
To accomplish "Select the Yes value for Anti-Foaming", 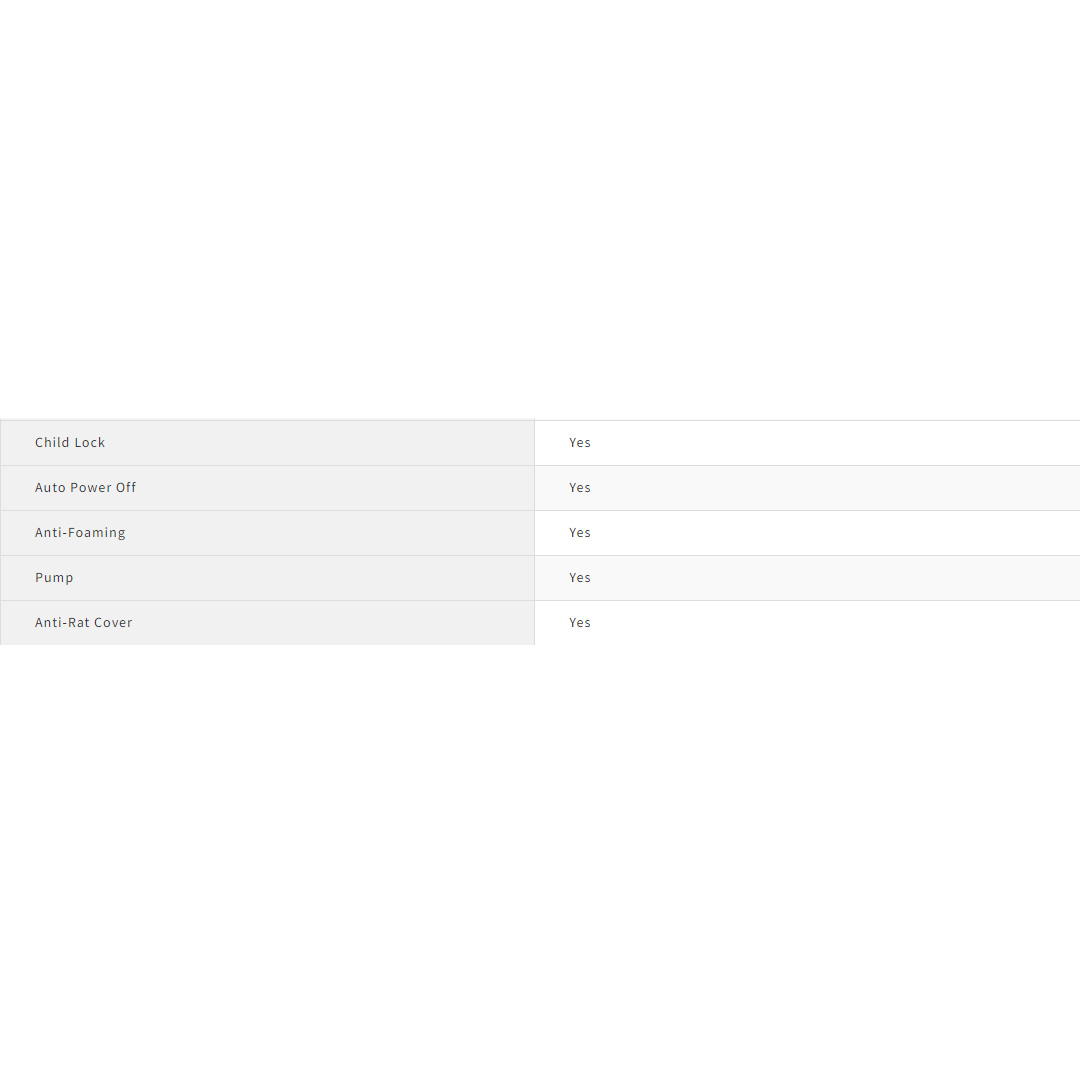I will click(580, 532).
